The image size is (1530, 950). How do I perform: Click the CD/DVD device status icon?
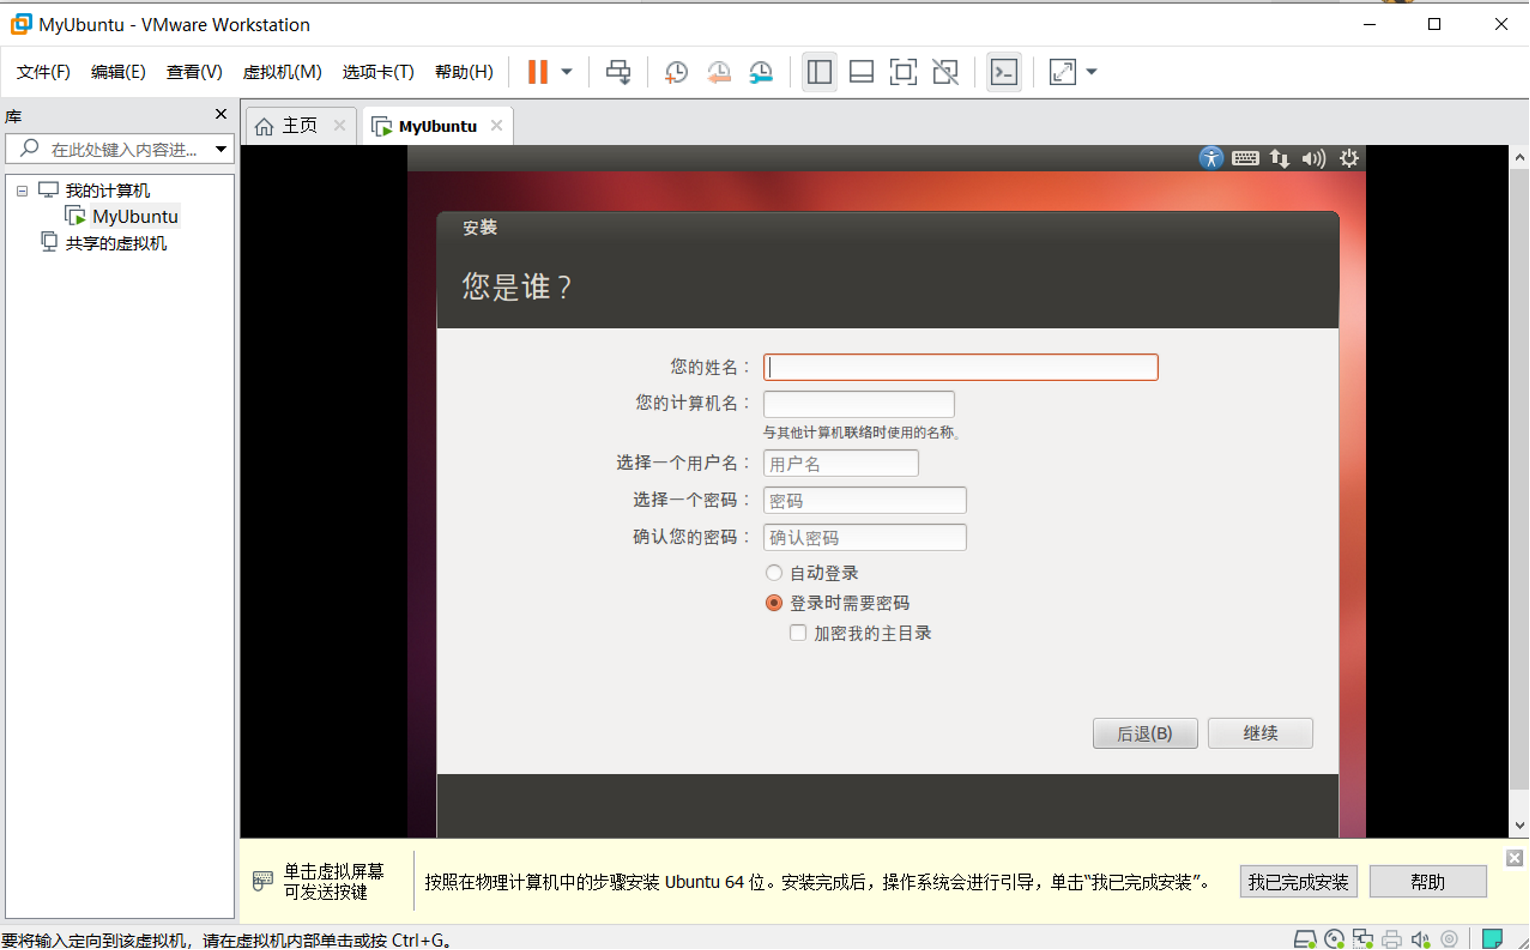click(1333, 940)
